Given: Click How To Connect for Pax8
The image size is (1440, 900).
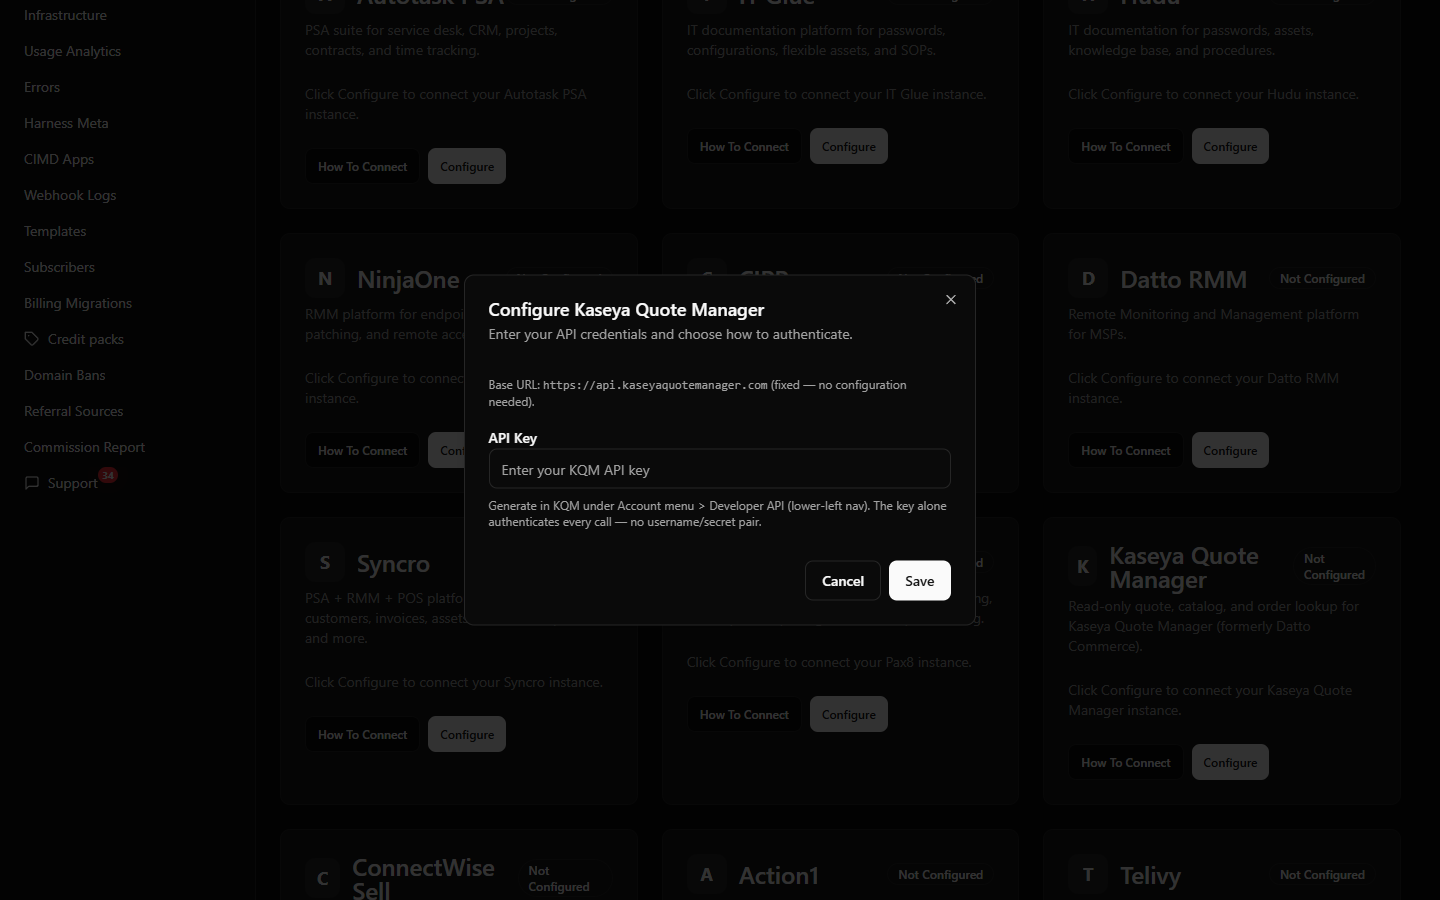Looking at the screenshot, I should 744,715.
